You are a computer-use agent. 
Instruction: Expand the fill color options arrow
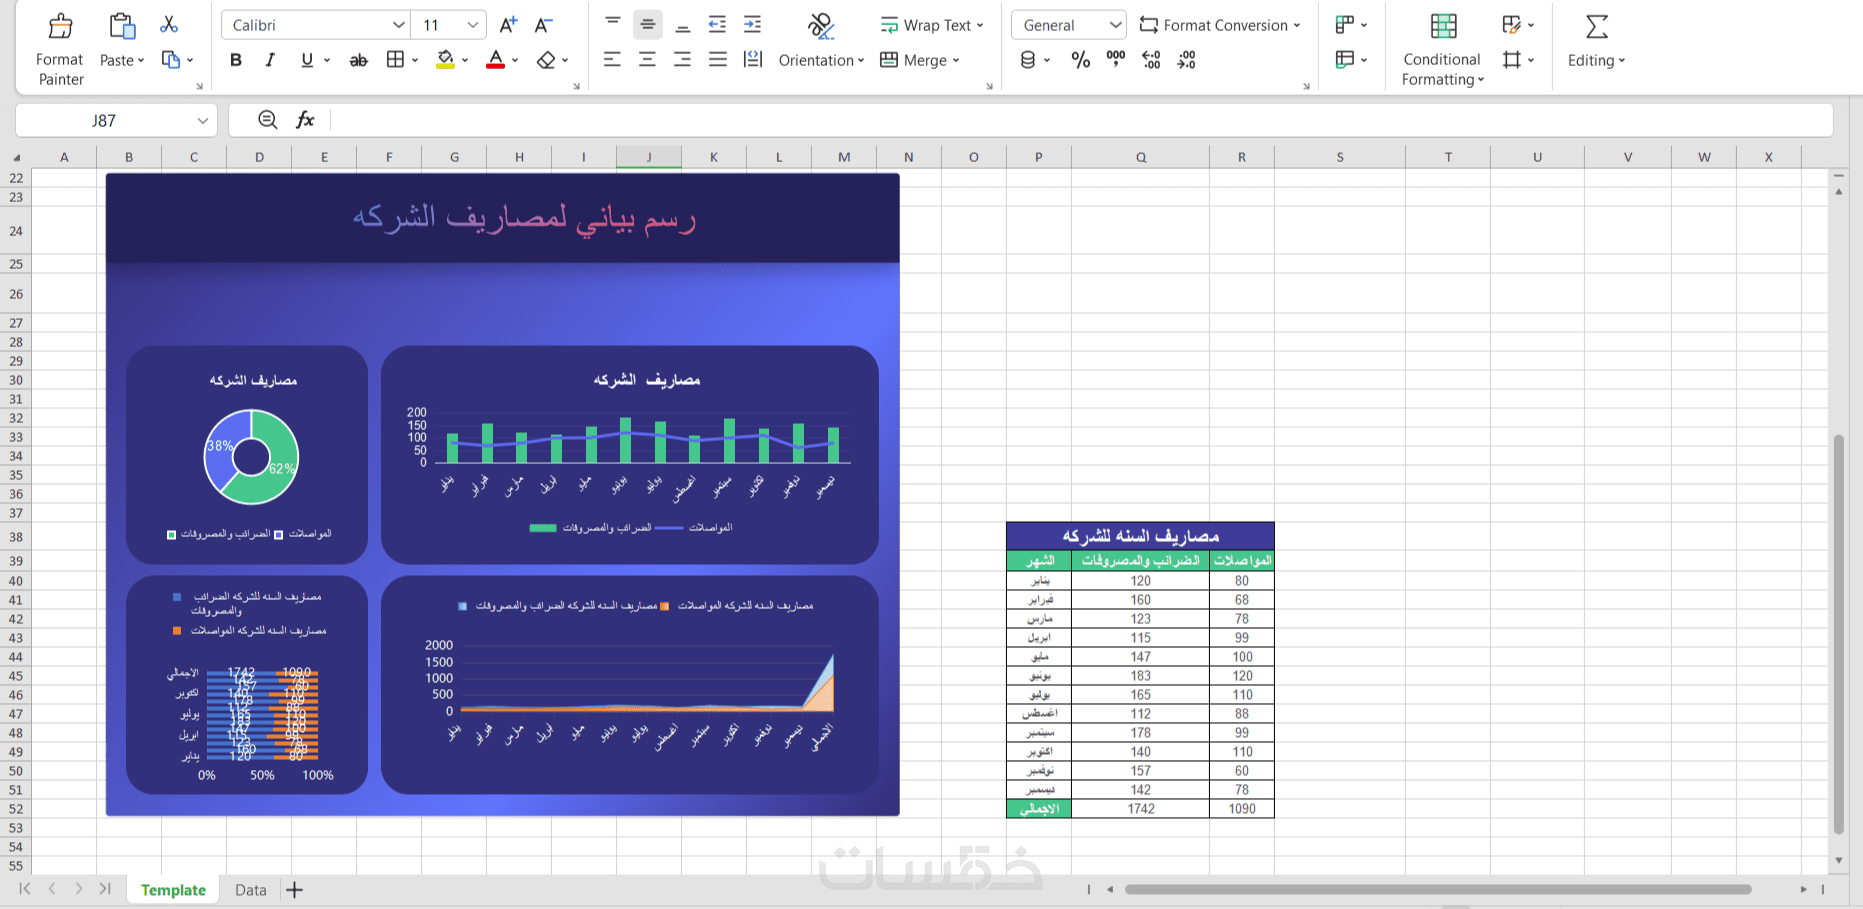(x=465, y=61)
